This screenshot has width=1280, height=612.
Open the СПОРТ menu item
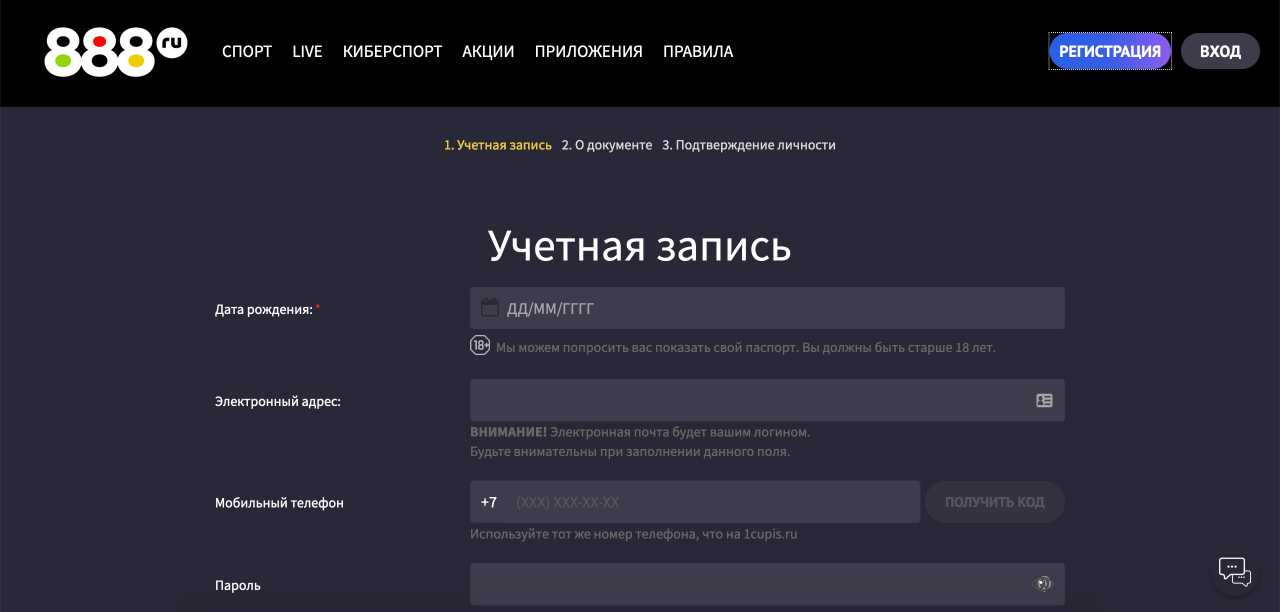tap(247, 52)
